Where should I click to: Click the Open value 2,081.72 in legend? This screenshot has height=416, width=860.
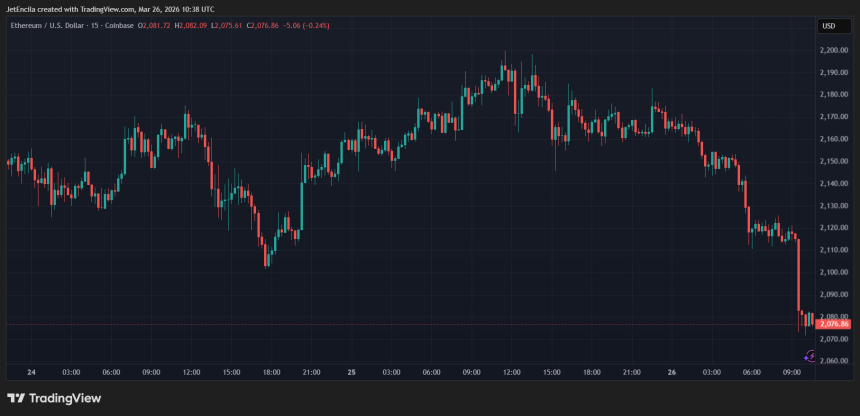[x=156, y=26]
